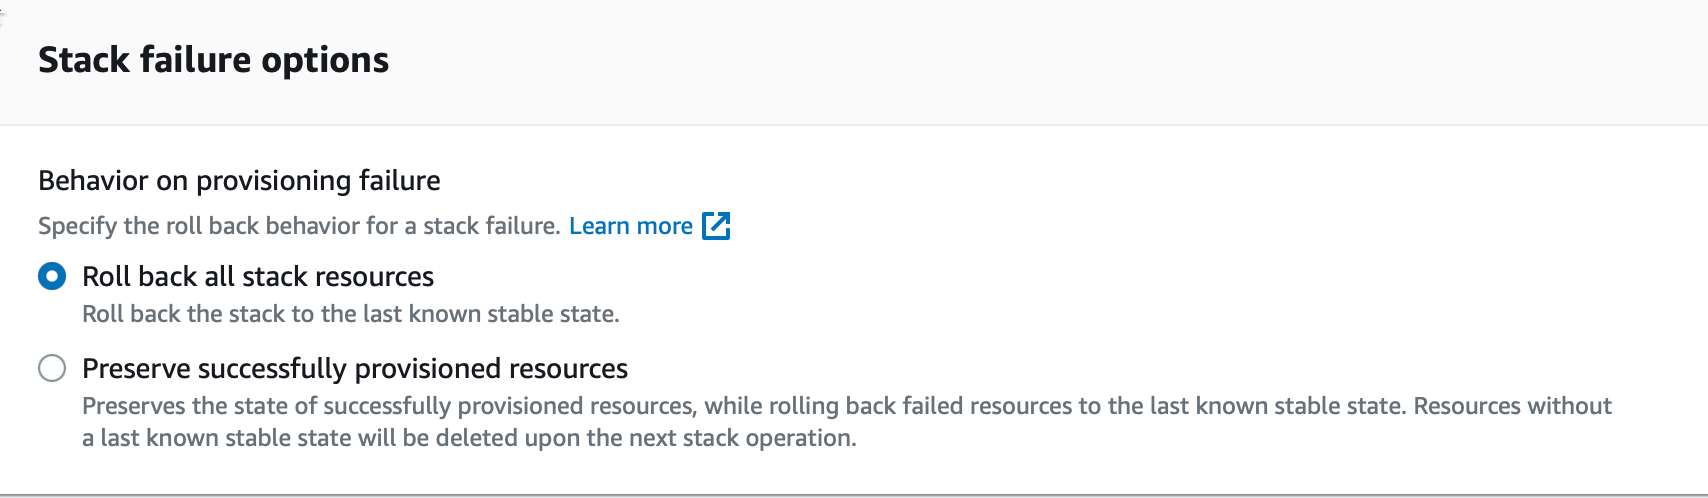Click the Stack failure options heading
This screenshot has width=1708, height=498.
(x=213, y=60)
